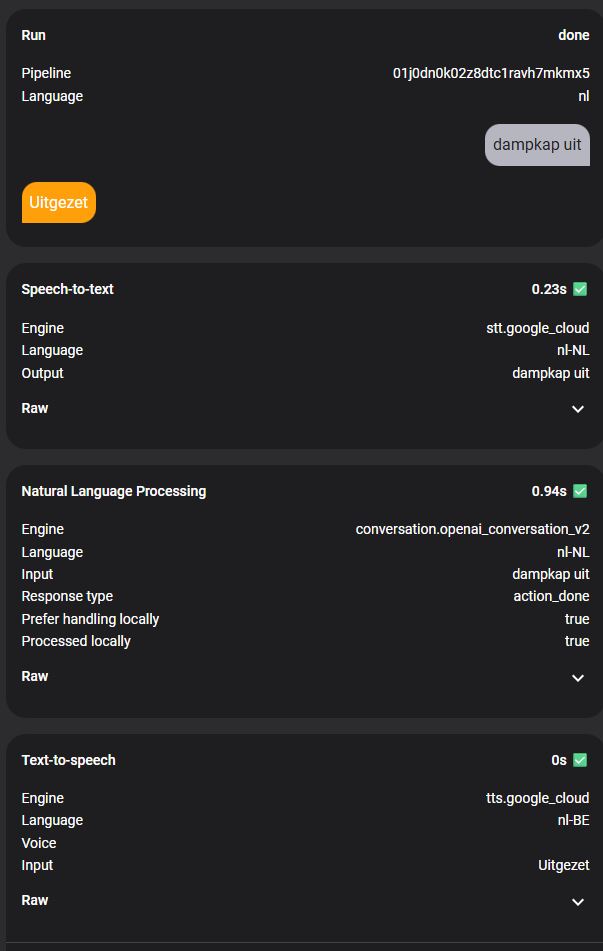The height and width of the screenshot is (951, 603).
Task: Click conversation.openai_conversation_v2 engine value
Action: (x=472, y=529)
